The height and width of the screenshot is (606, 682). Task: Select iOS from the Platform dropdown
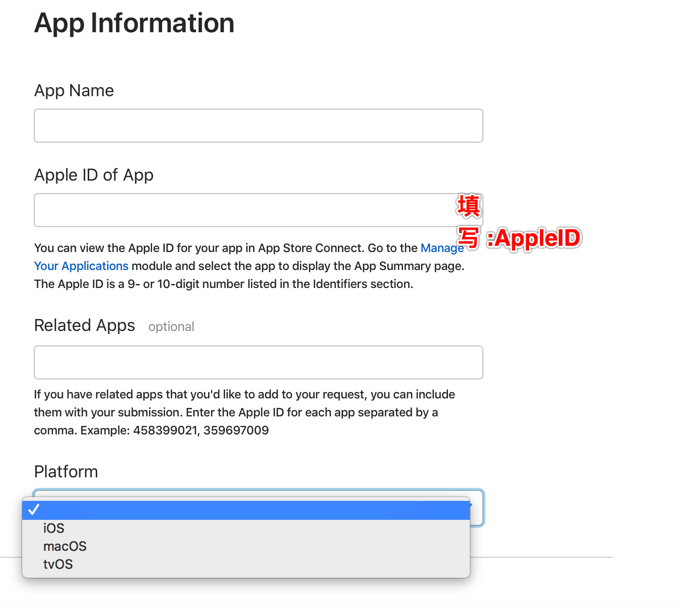[246, 528]
